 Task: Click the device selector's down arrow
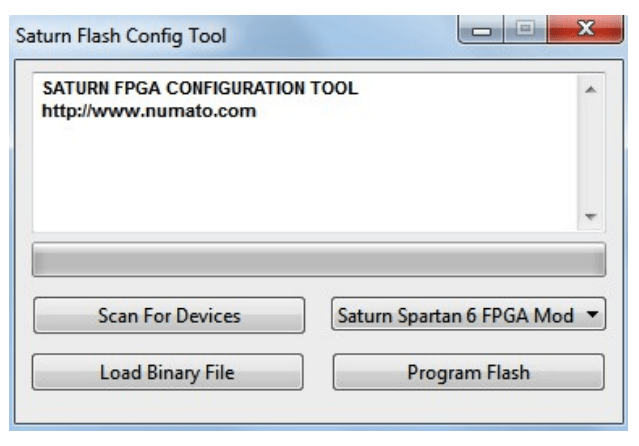pos(593,315)
